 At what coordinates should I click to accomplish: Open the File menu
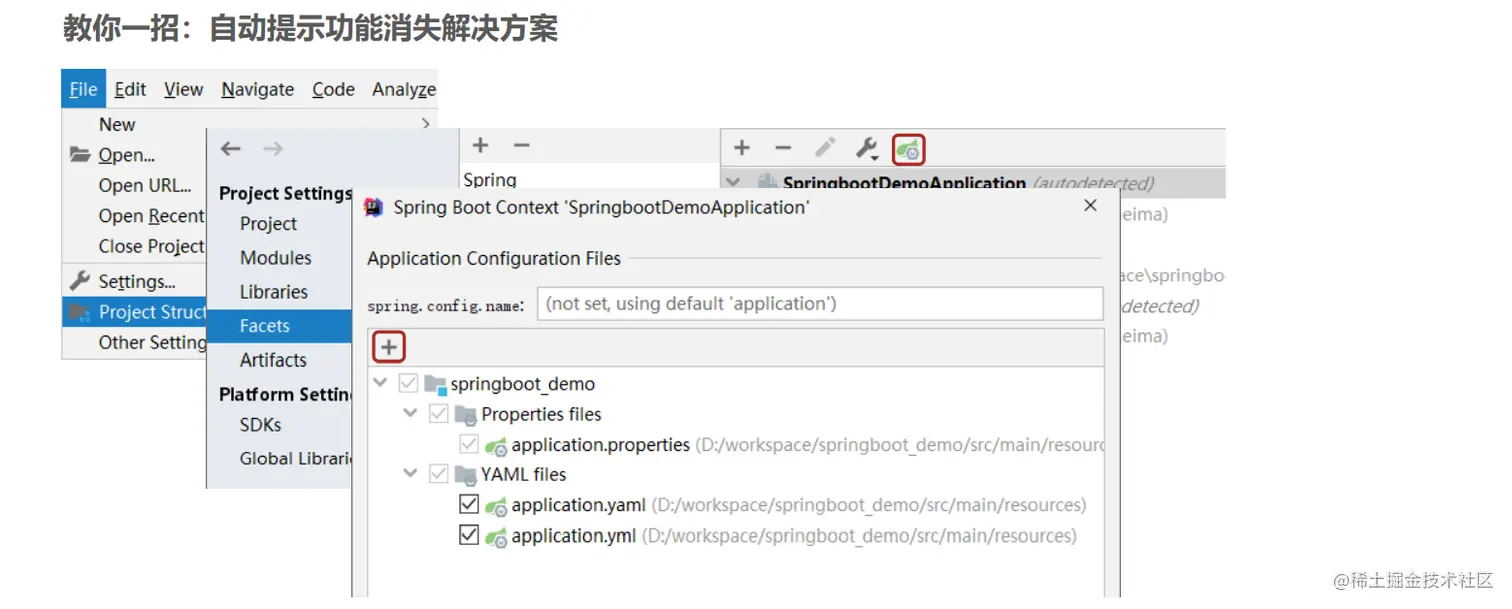coord(83,89)
